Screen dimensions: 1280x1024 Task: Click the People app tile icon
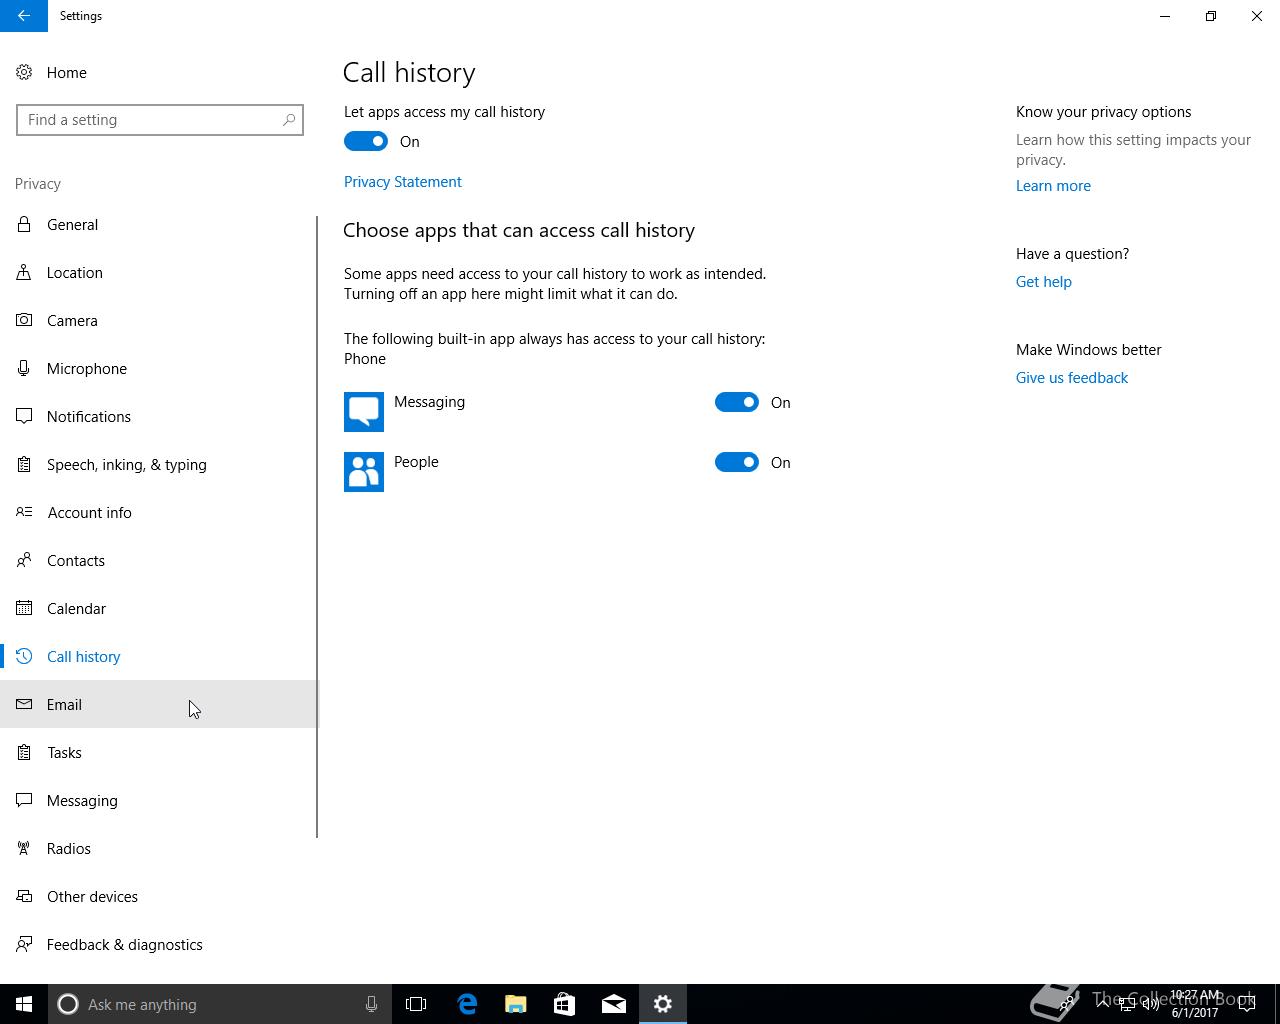tap(364, 472)
